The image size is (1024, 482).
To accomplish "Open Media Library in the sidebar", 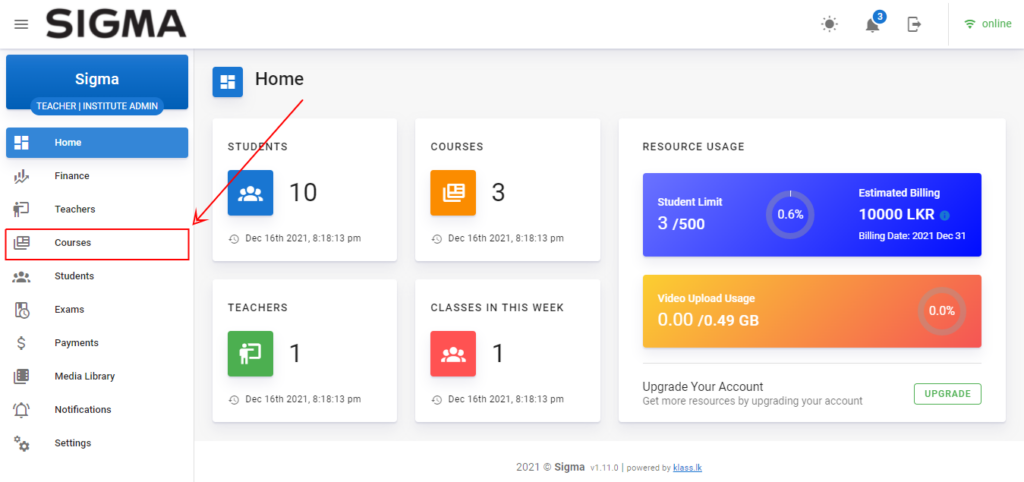I will [97, 376].
